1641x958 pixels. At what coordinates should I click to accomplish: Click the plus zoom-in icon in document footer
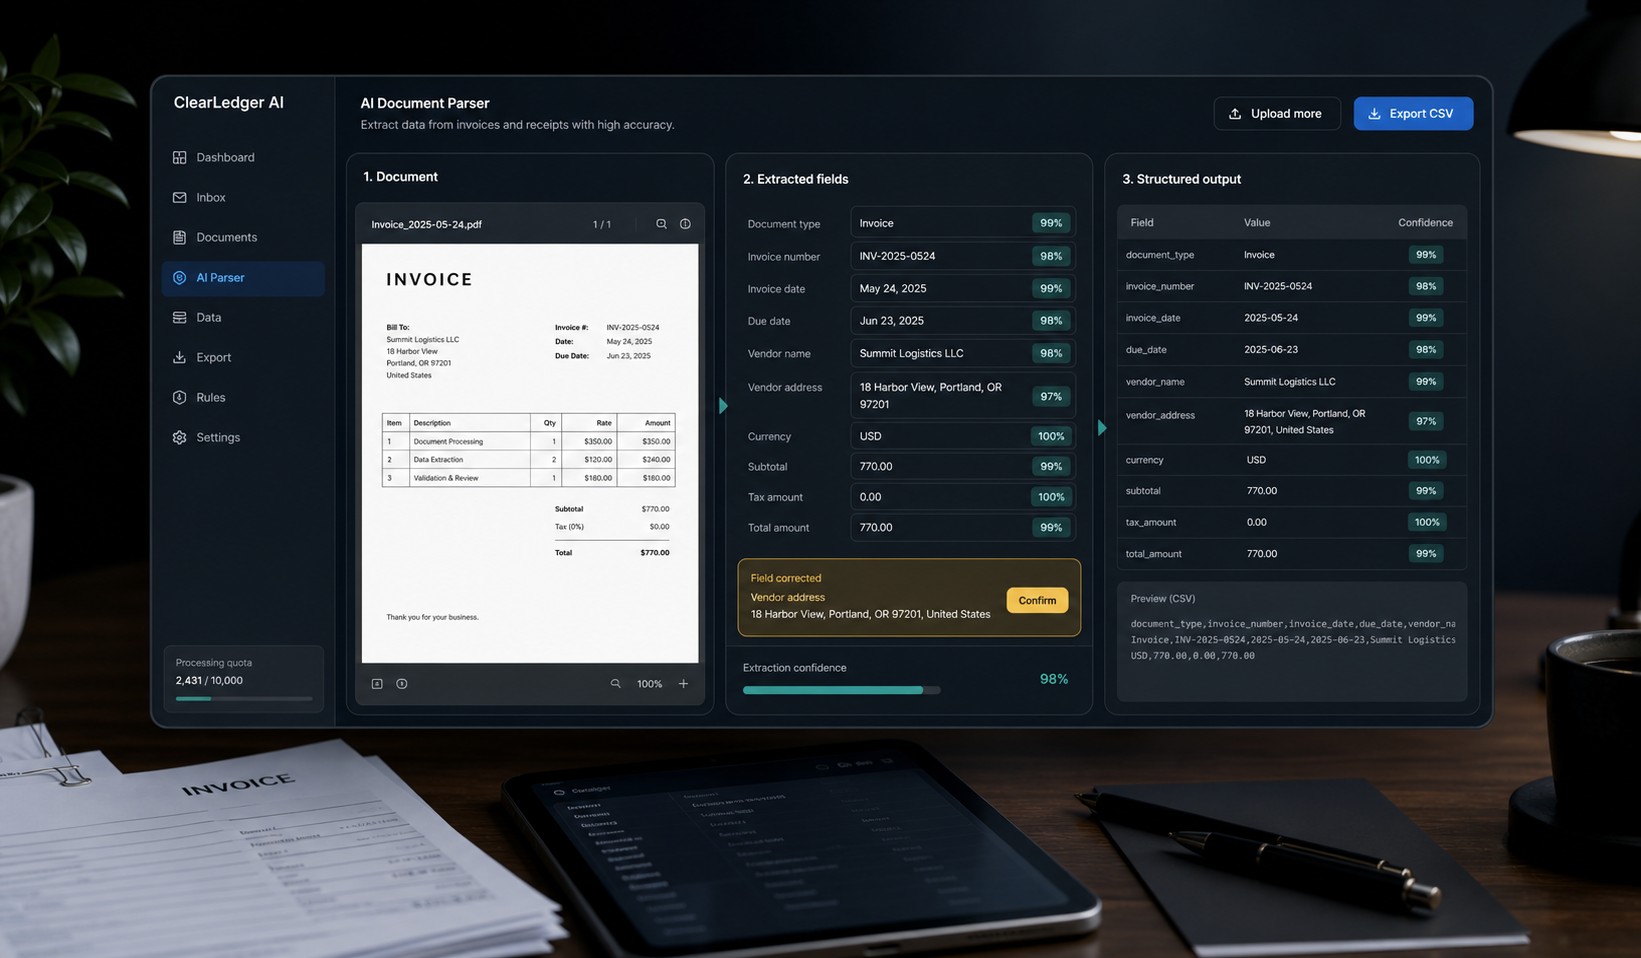683,684
